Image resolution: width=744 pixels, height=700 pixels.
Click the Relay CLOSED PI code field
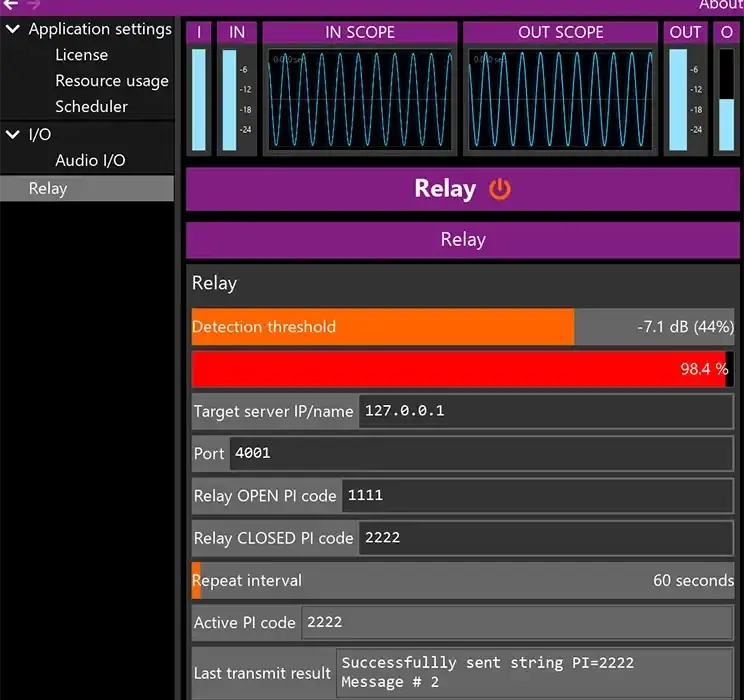546,538
